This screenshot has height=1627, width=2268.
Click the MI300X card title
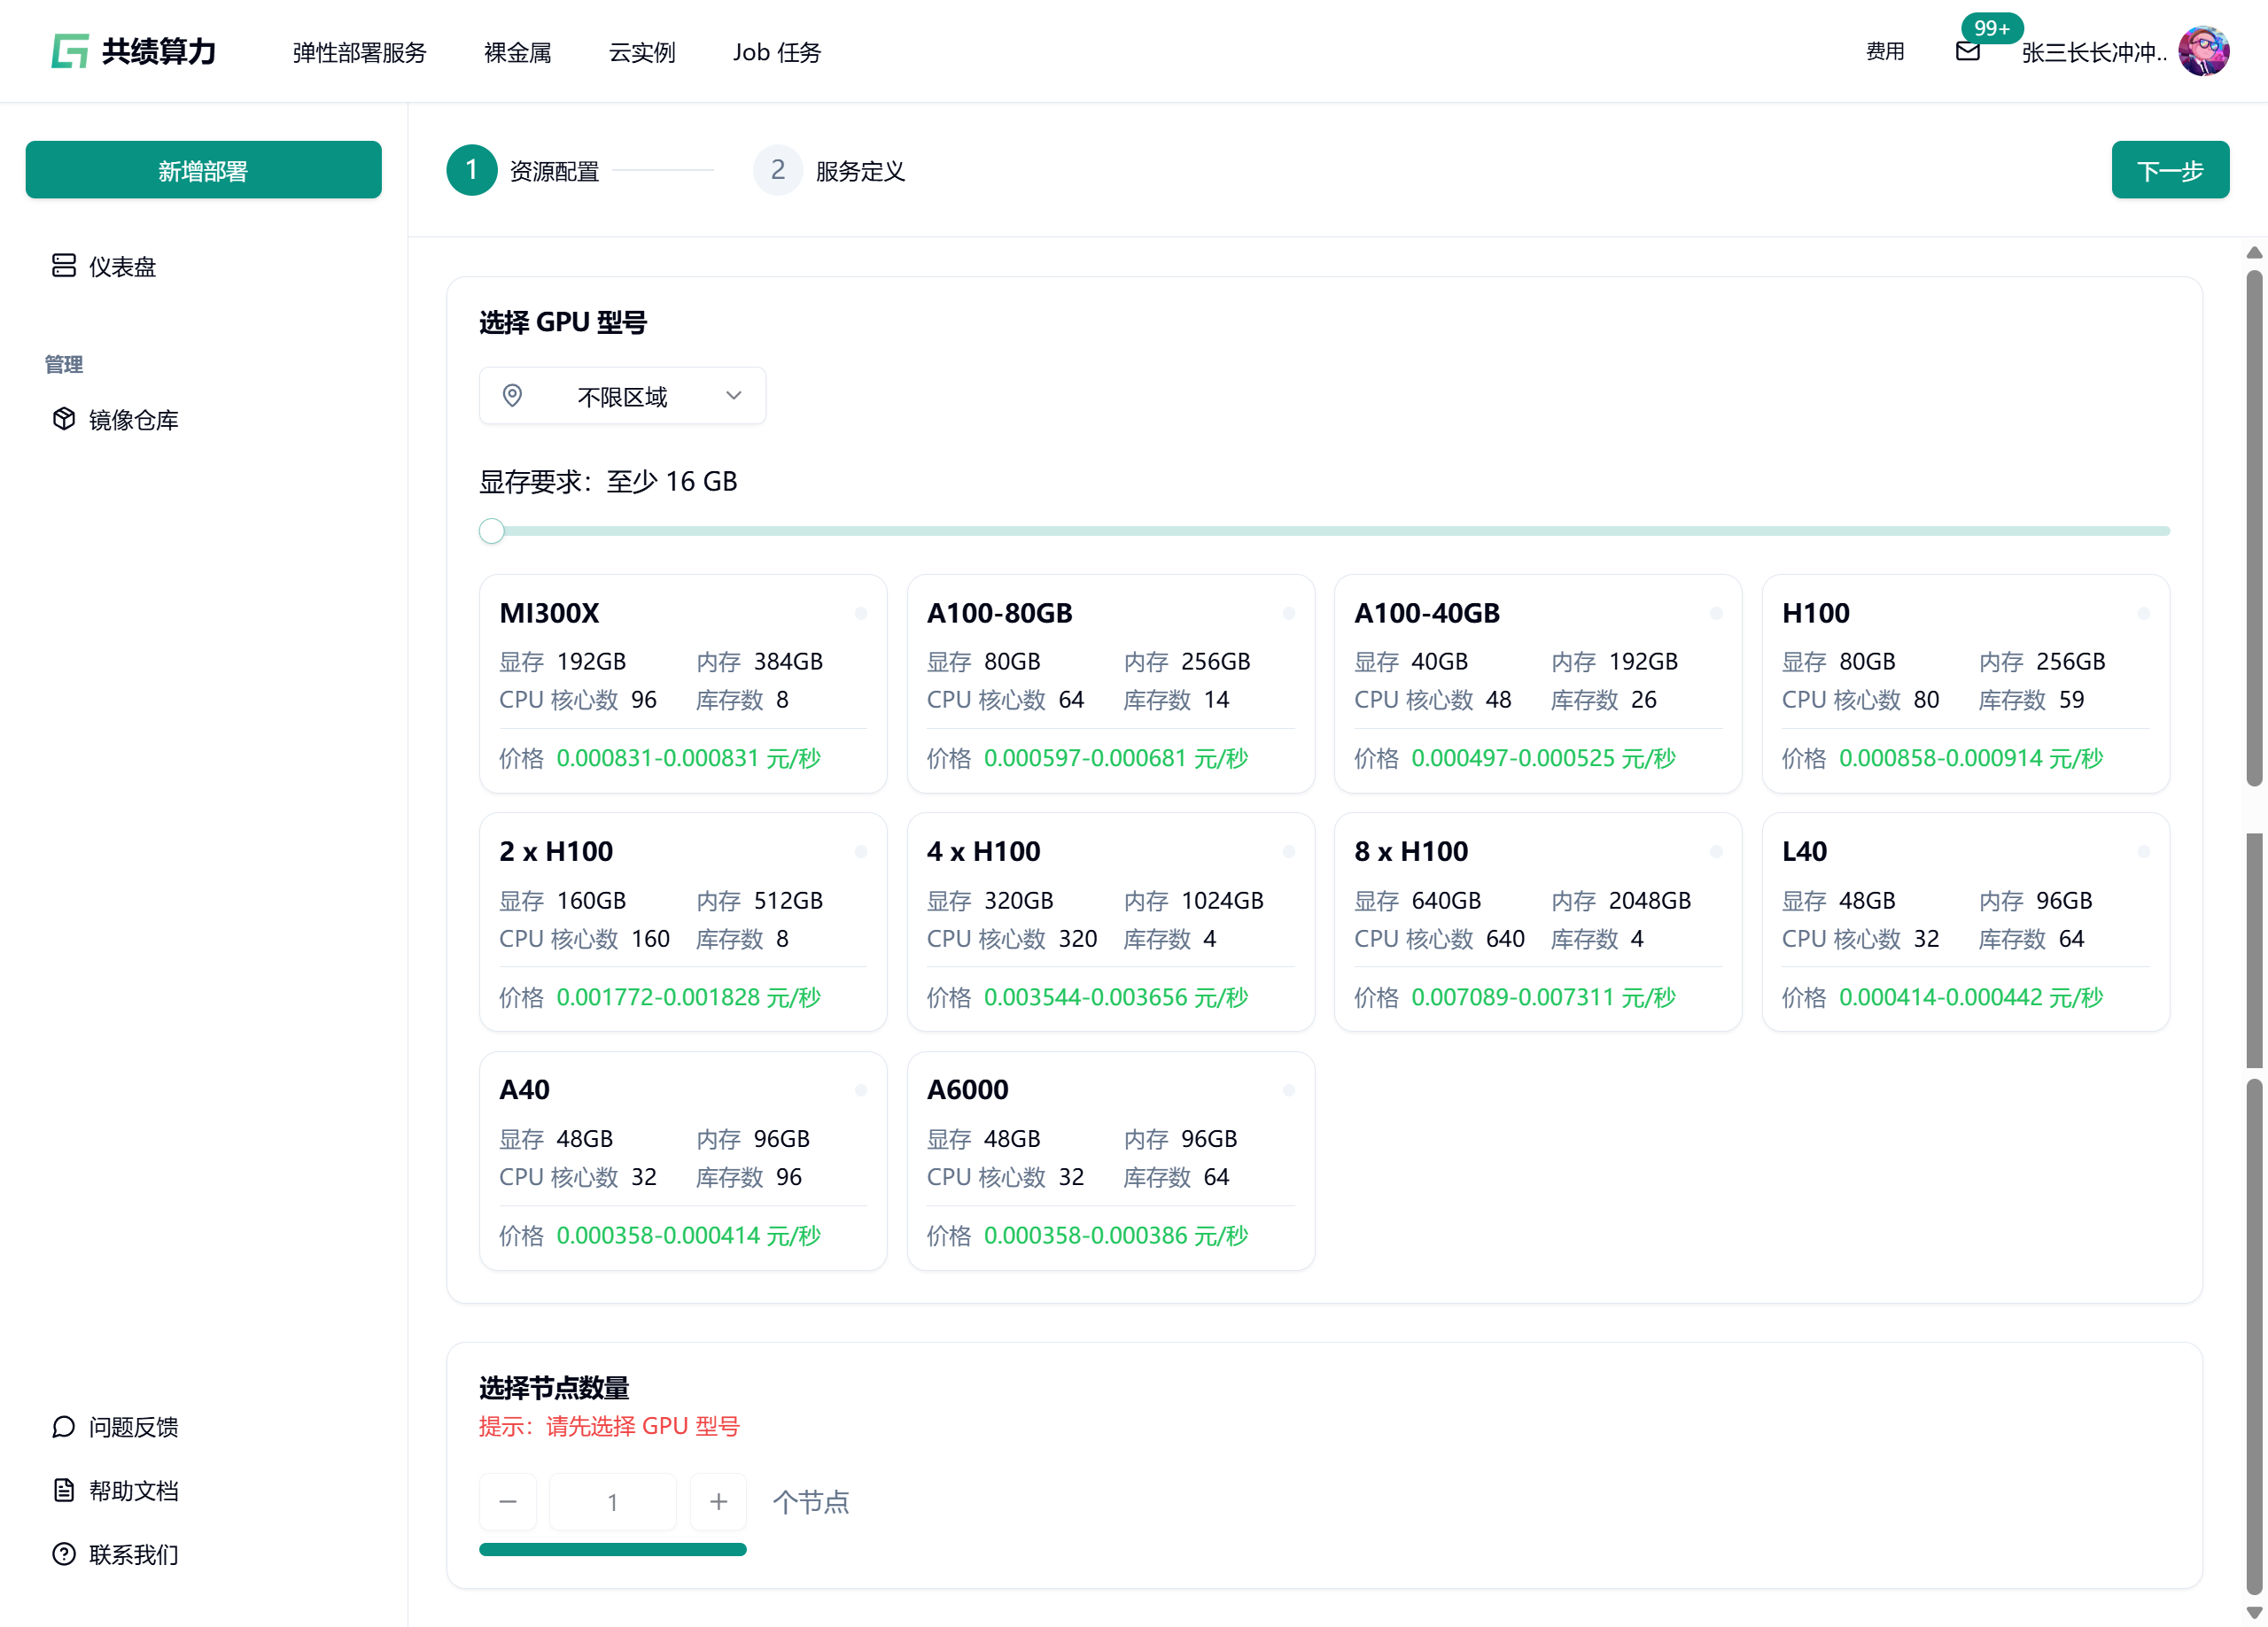pos(549,613)
